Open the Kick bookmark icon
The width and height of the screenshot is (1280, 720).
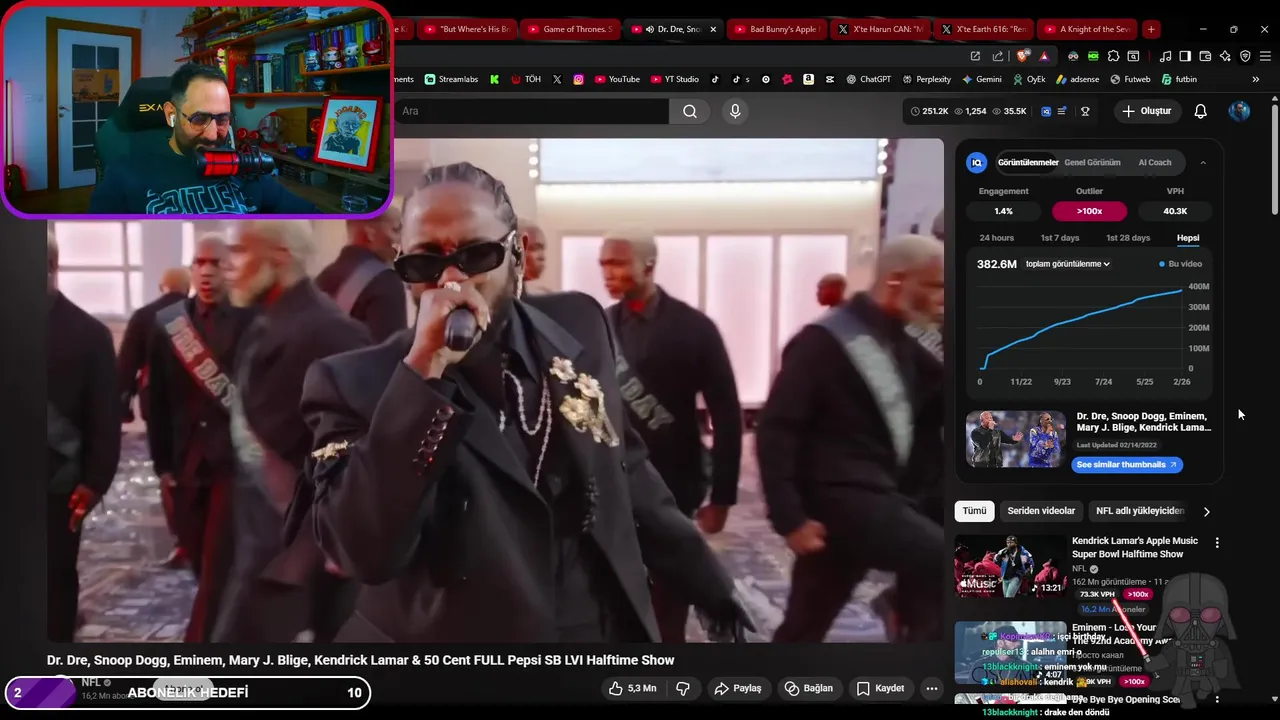pos(494,79)
